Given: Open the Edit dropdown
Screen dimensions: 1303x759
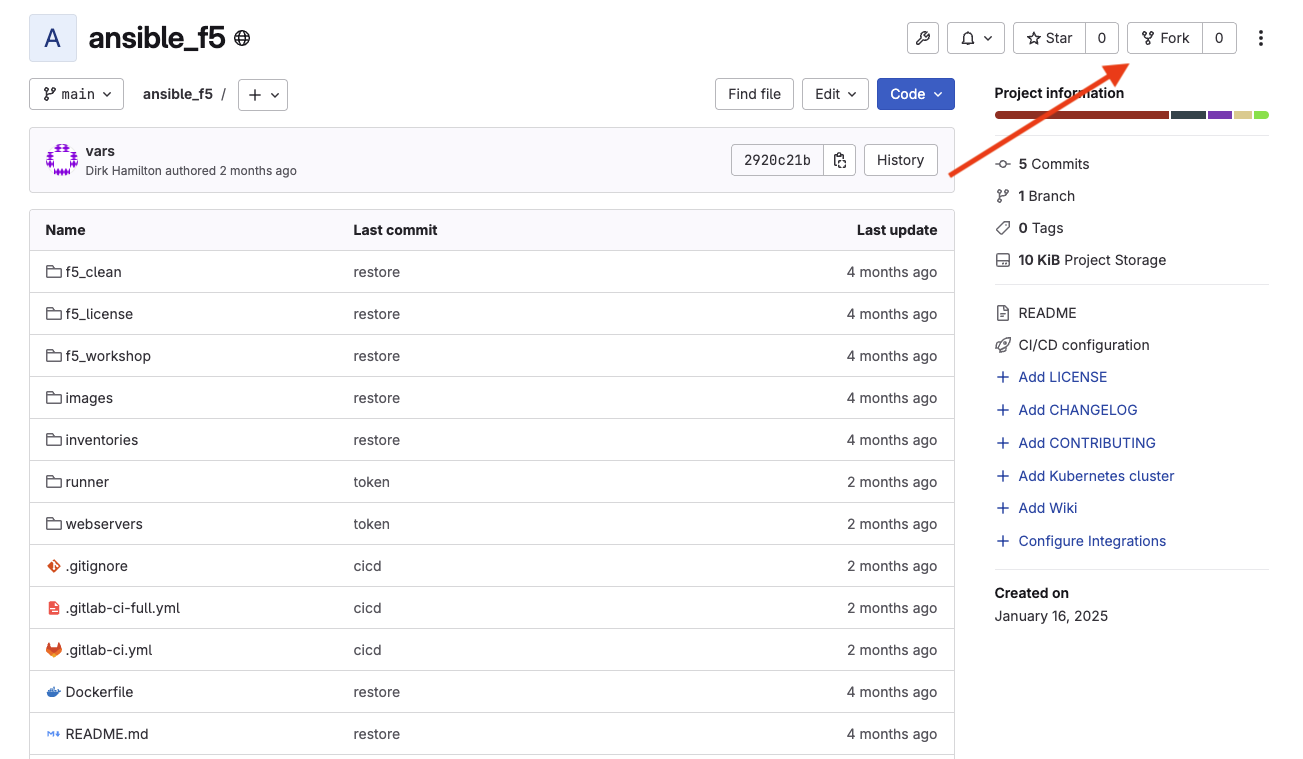Looking at the screenshot, I should point(835,94).
